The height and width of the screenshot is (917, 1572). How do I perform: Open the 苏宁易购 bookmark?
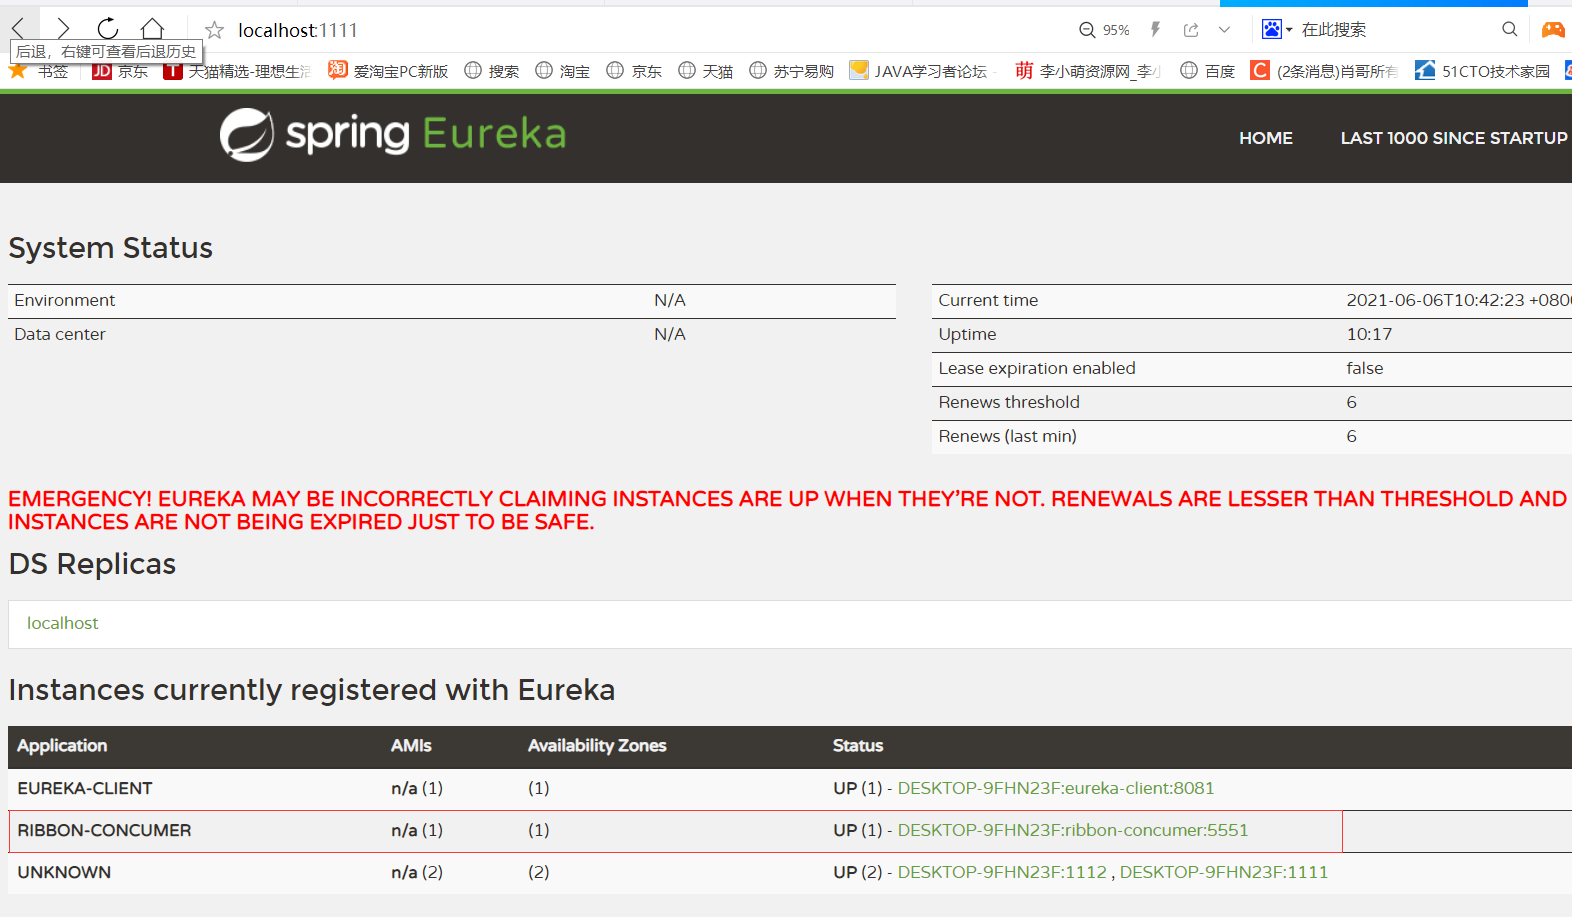pos(791,71)
